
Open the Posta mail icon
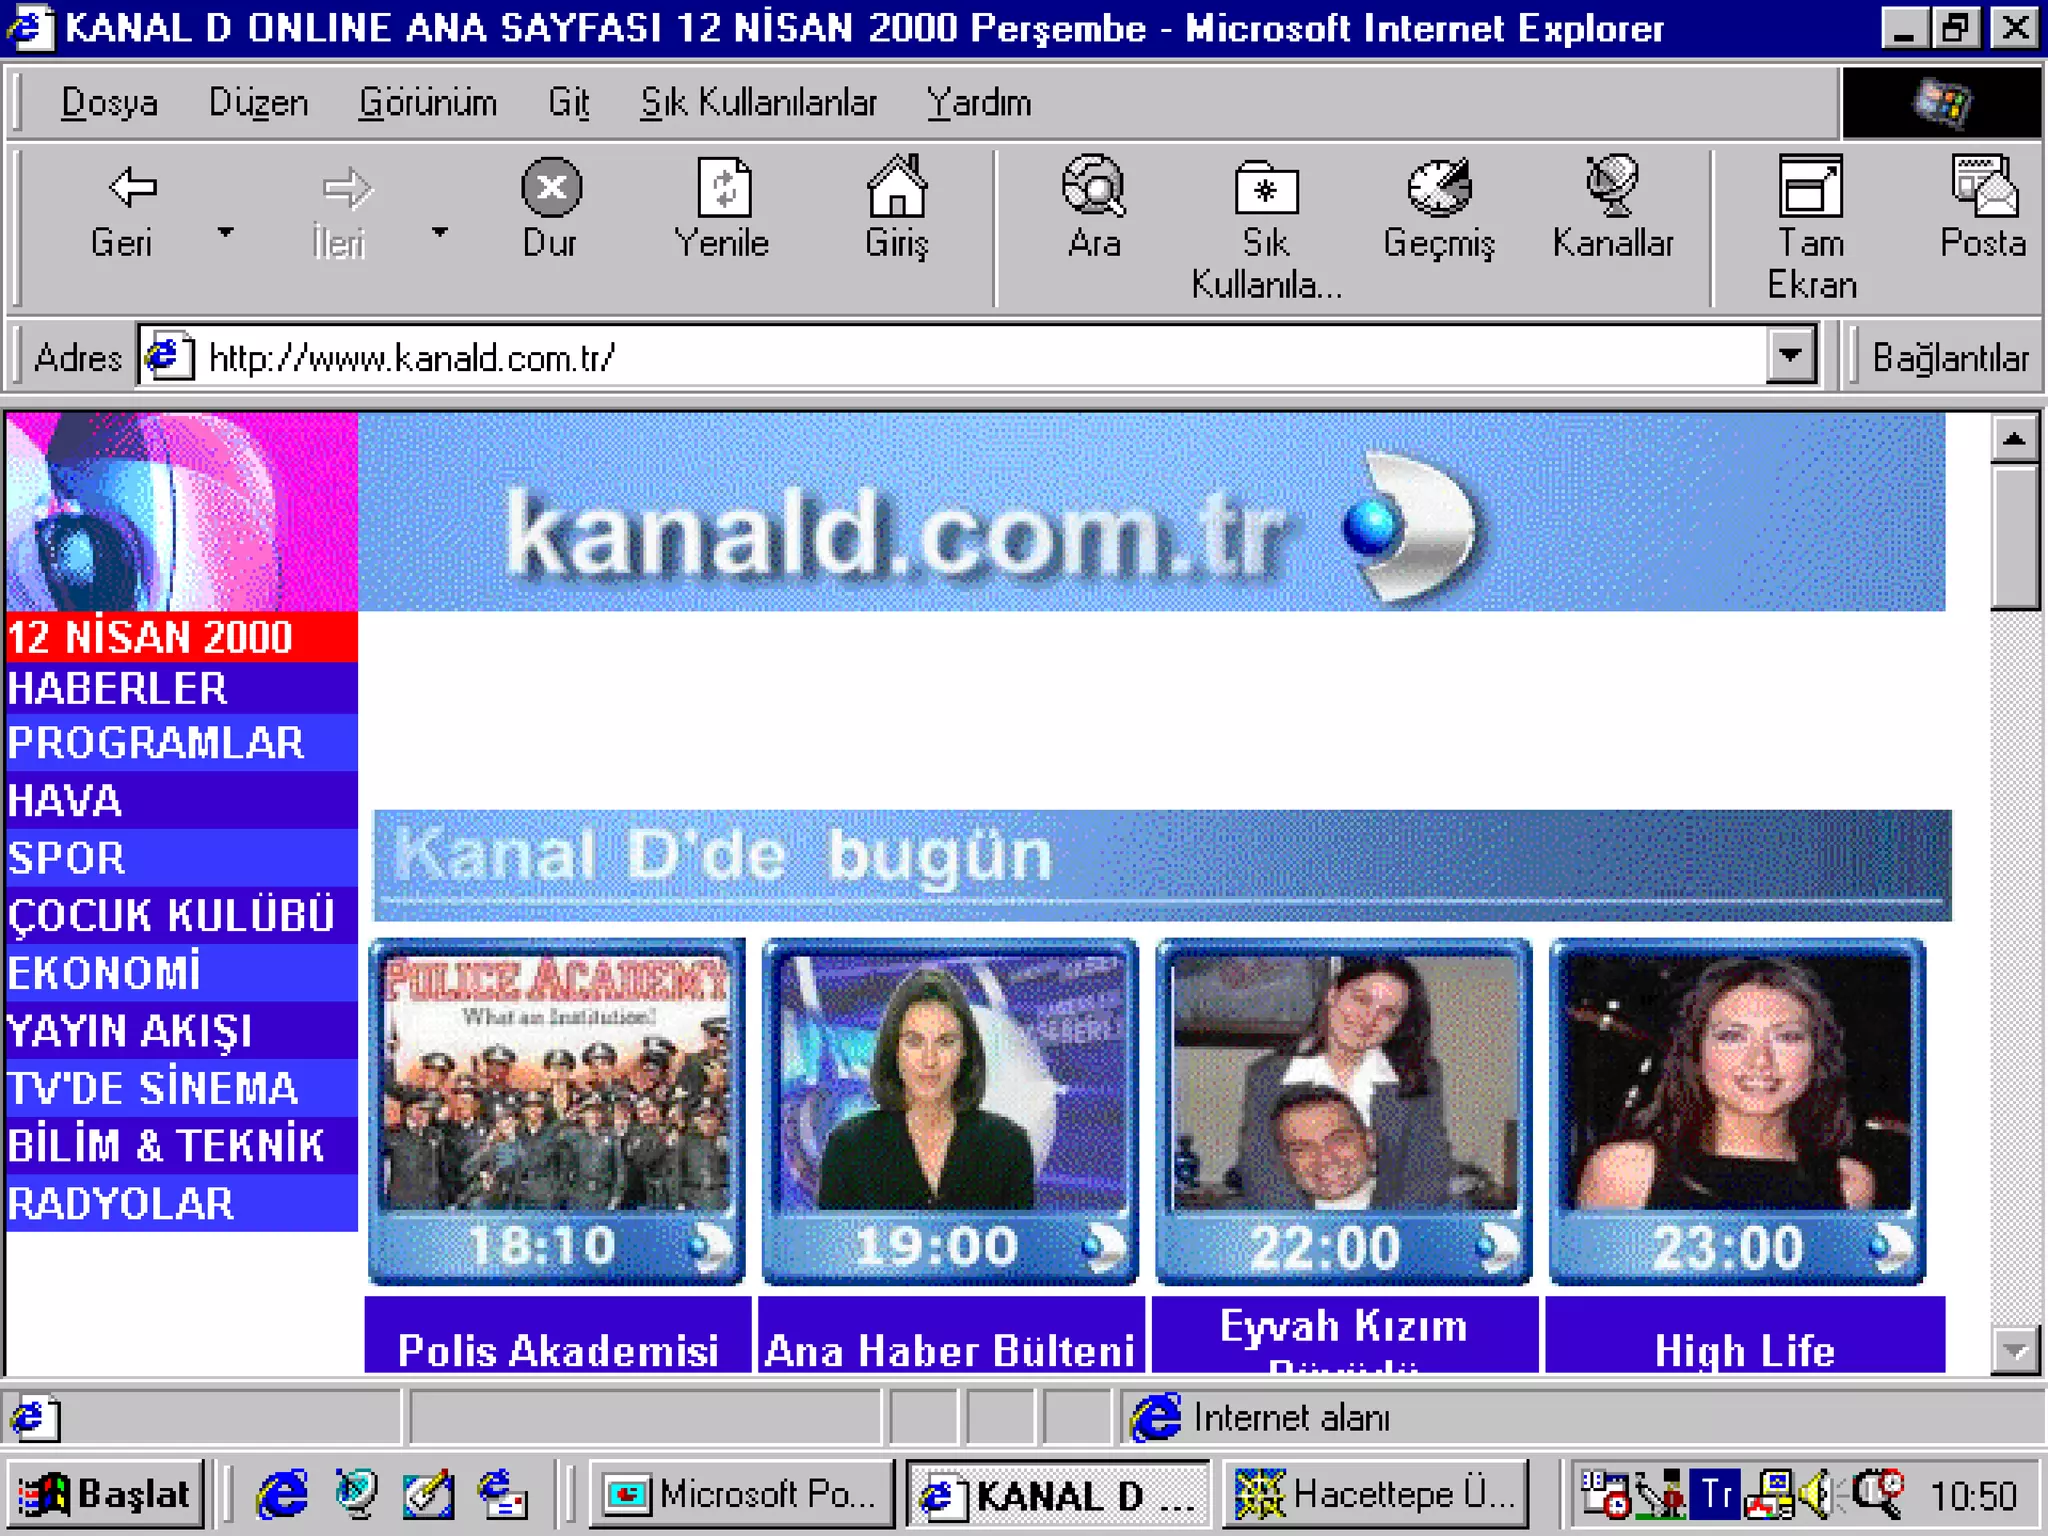pos(1983,187)
